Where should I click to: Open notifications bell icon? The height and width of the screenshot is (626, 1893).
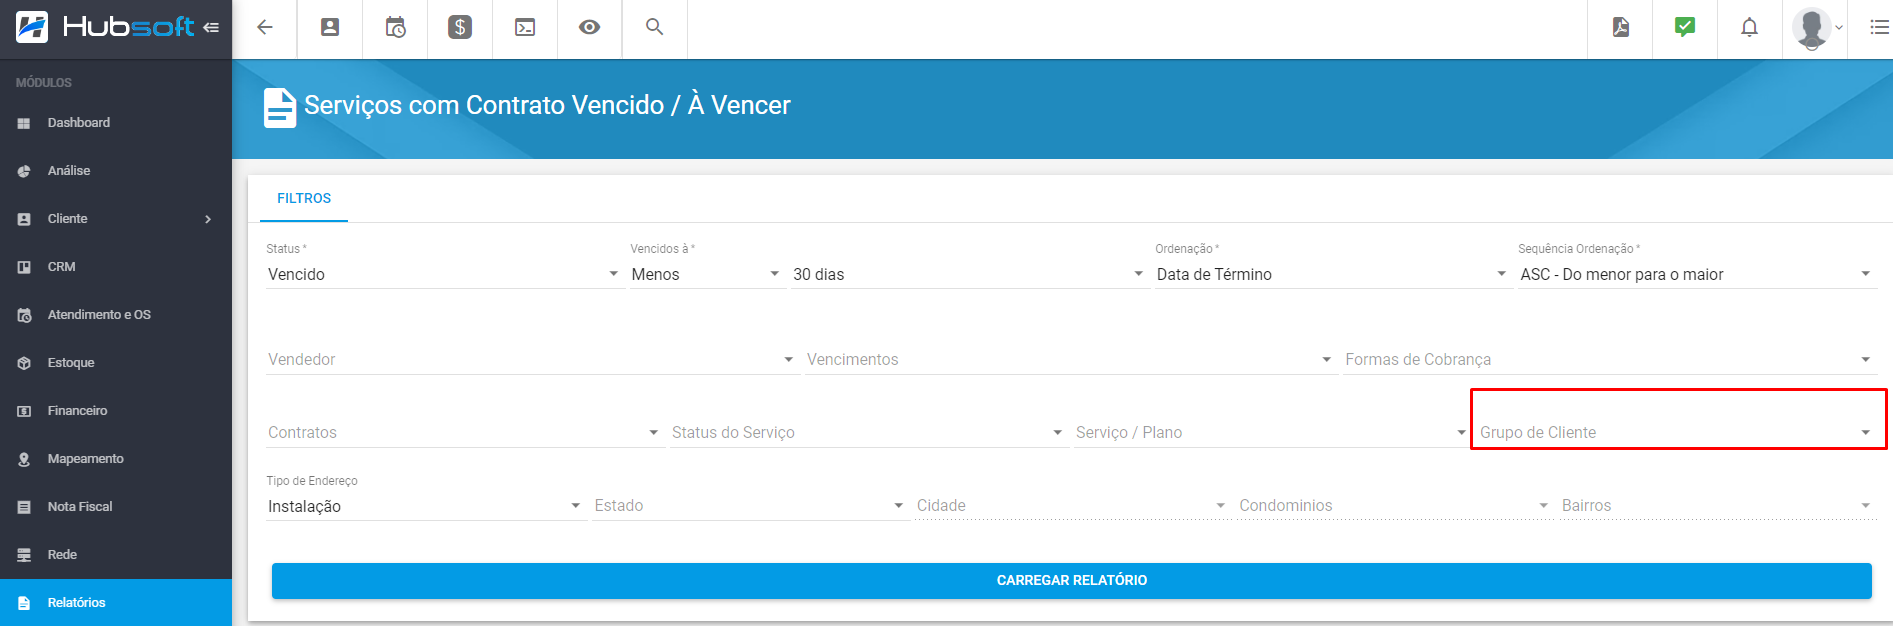pos(1749,27)
